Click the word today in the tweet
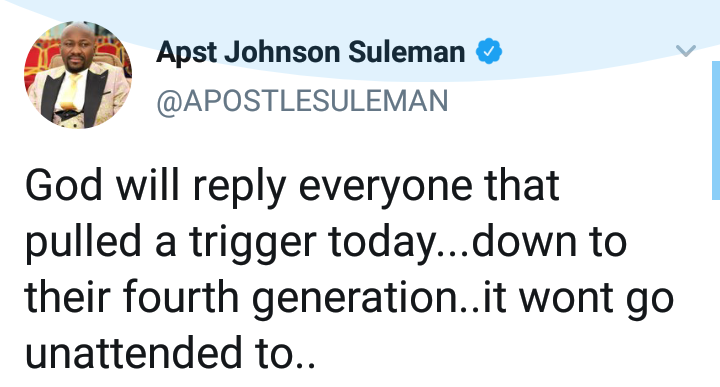The width and height of the screenshot is (720, 387). pyautogui.click(x=382, y=243)
